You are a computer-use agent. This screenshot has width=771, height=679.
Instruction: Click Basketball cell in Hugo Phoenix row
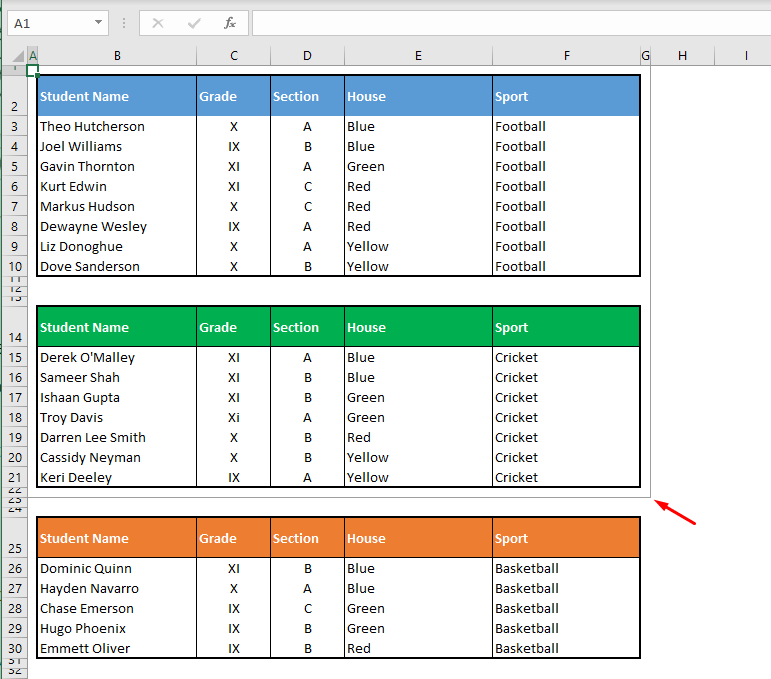coord(566,628)
